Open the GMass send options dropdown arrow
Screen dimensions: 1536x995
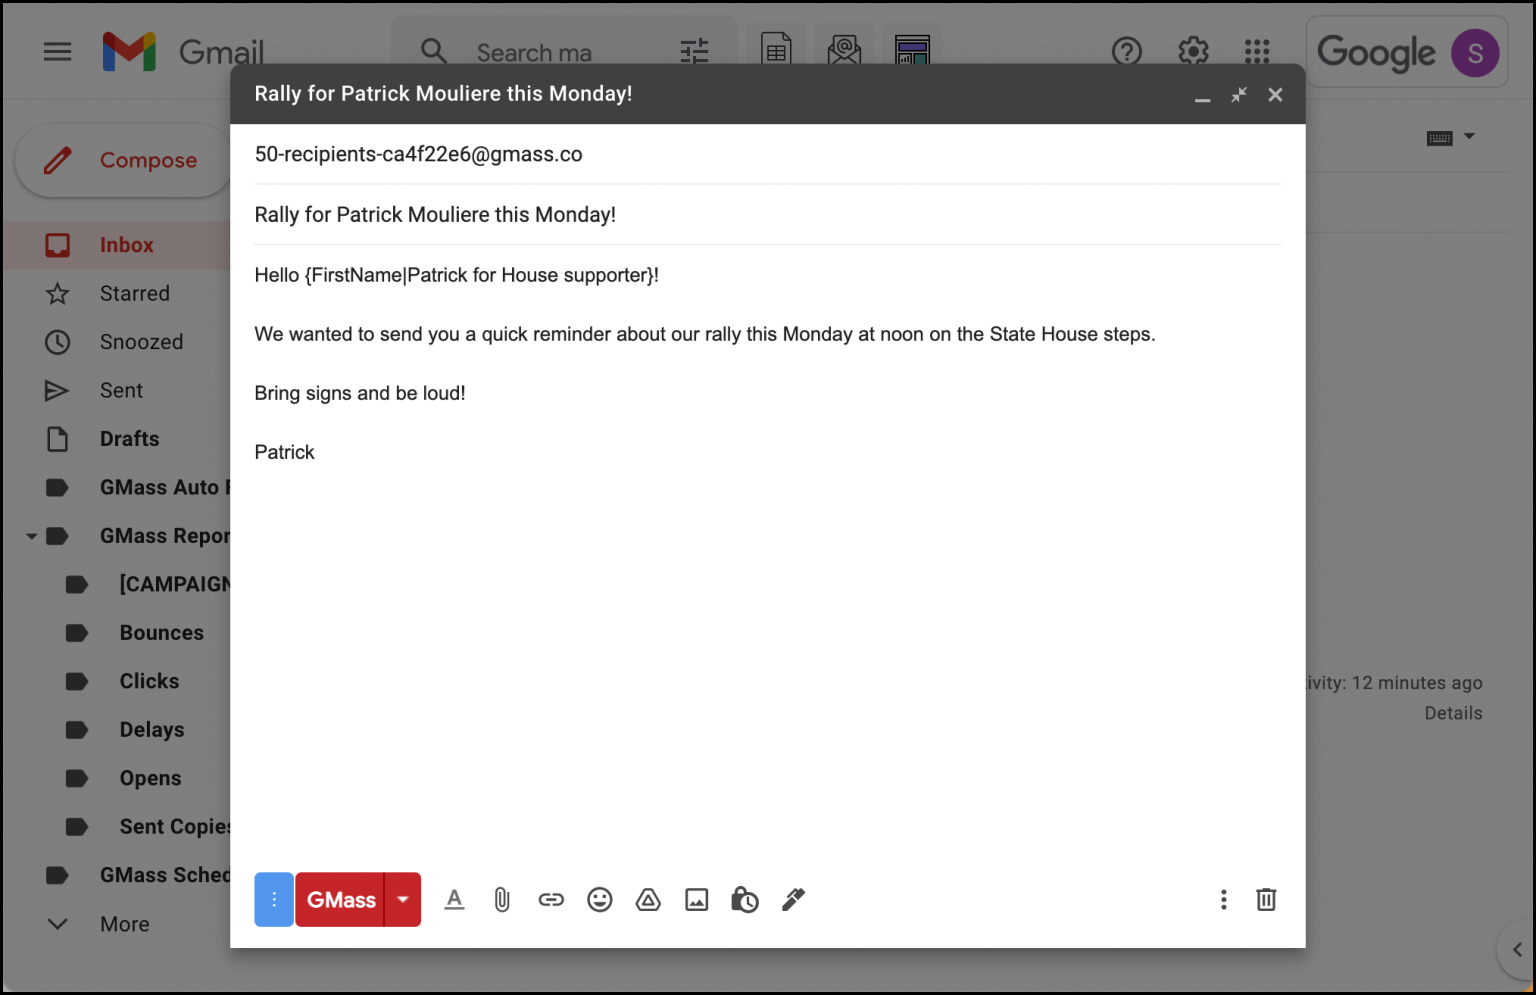click(x=402, y=899)
